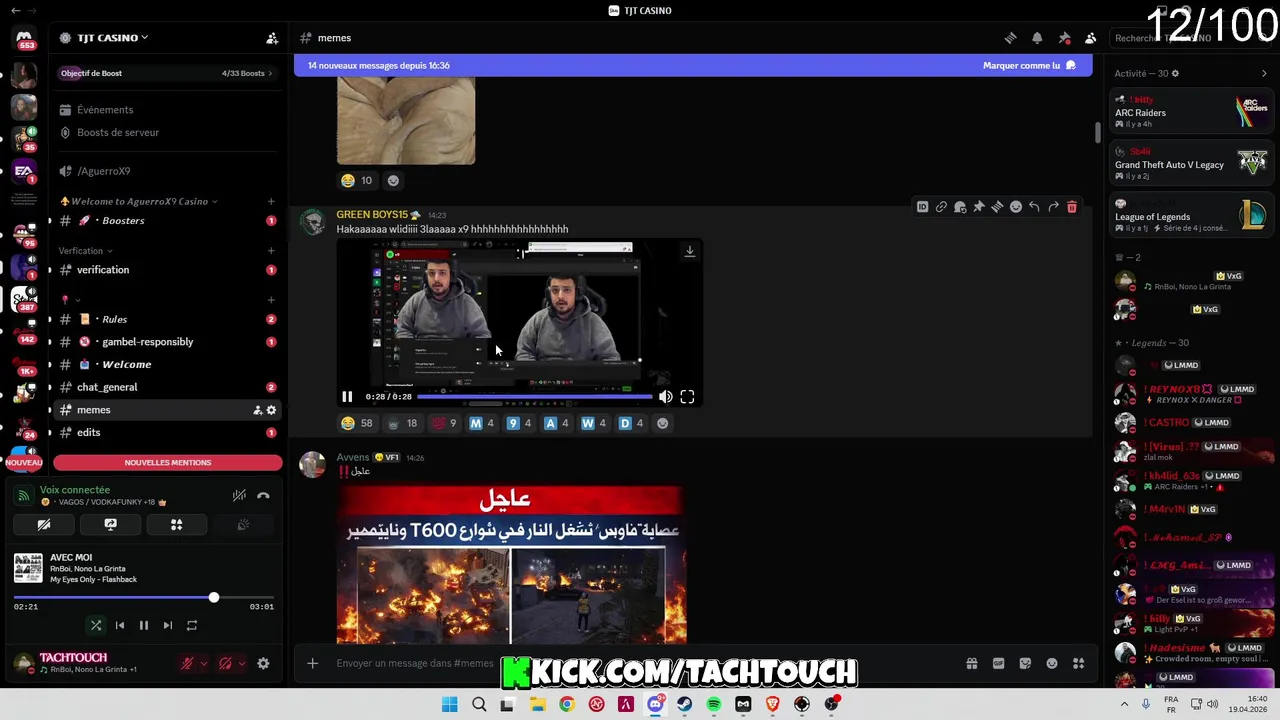The width and height of the screenshot is (1280, 720).
Task: Pause the AVEC MOI song
Action: pyautogui.click(x=144, y=625)
